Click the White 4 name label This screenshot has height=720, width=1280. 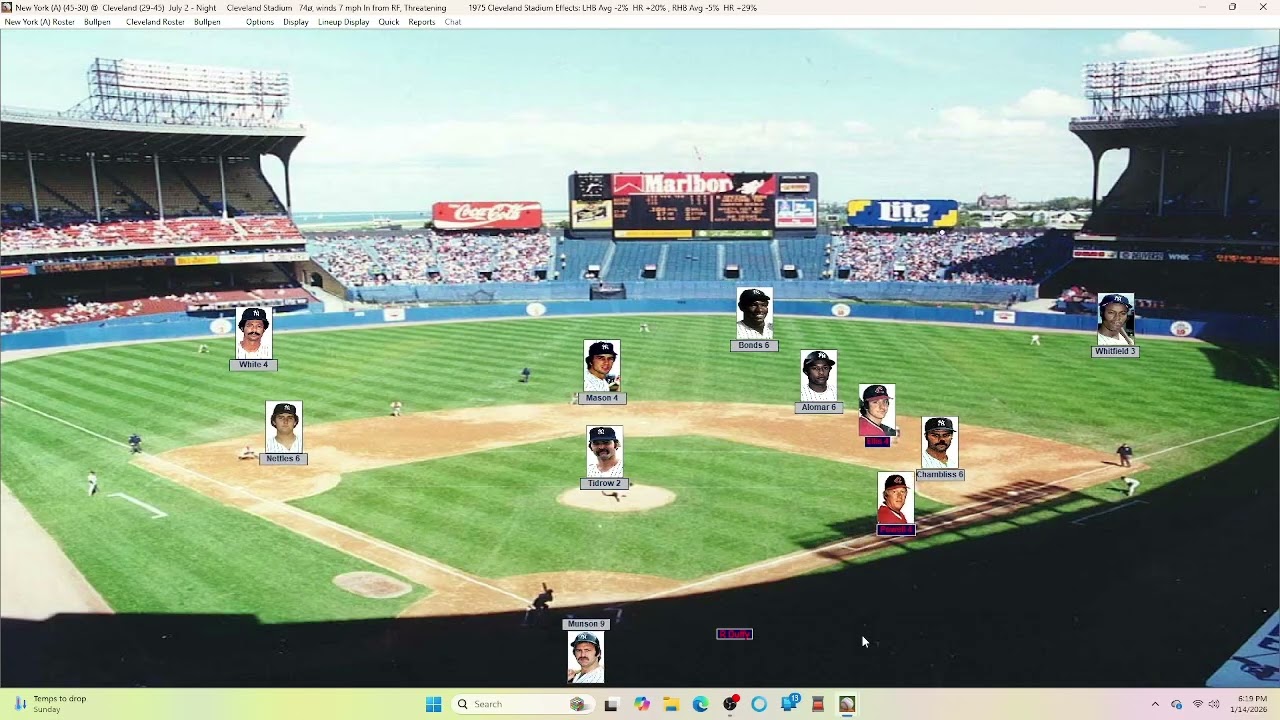(x=254, y=365)
